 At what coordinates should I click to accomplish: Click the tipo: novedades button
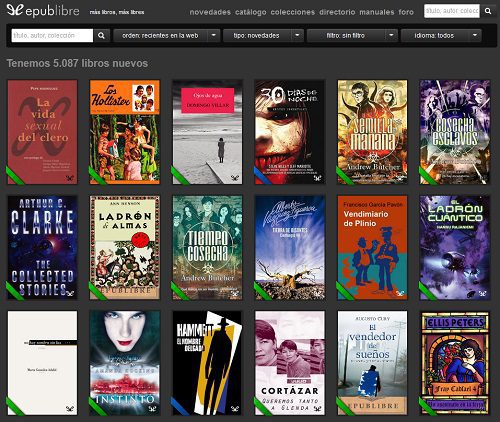[x=256, y=35]
